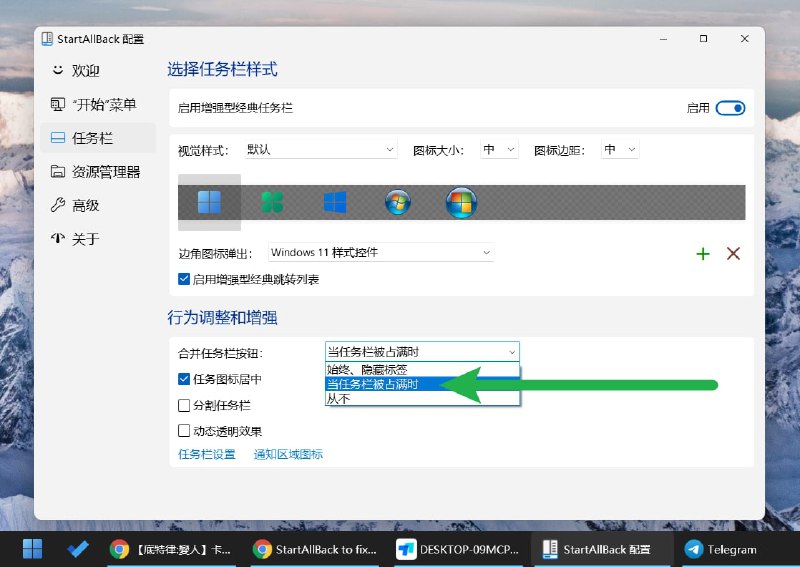800x567 pixels.
Task: Open the 图标大小 dropdown
Action: point(499,150)
